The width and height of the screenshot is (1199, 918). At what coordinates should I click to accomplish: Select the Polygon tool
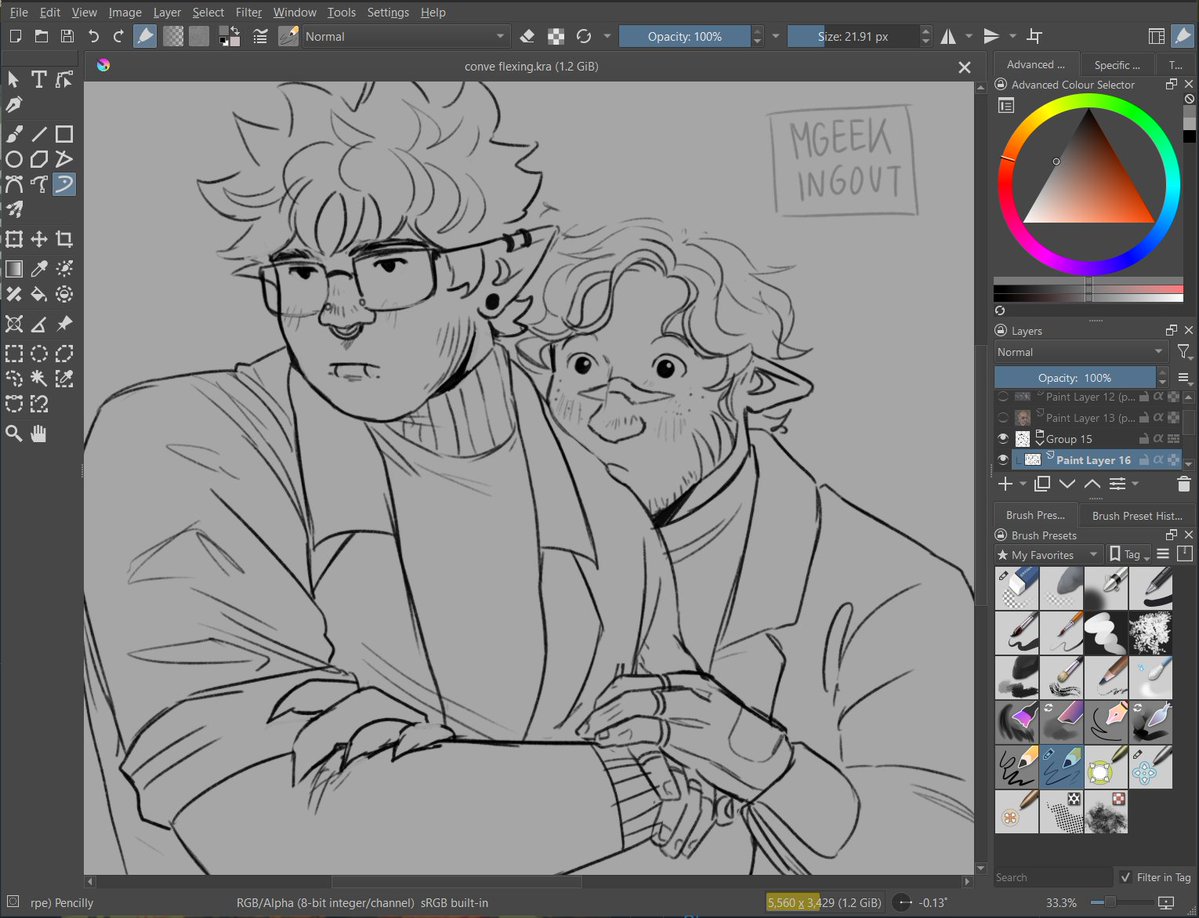point(39,159)
